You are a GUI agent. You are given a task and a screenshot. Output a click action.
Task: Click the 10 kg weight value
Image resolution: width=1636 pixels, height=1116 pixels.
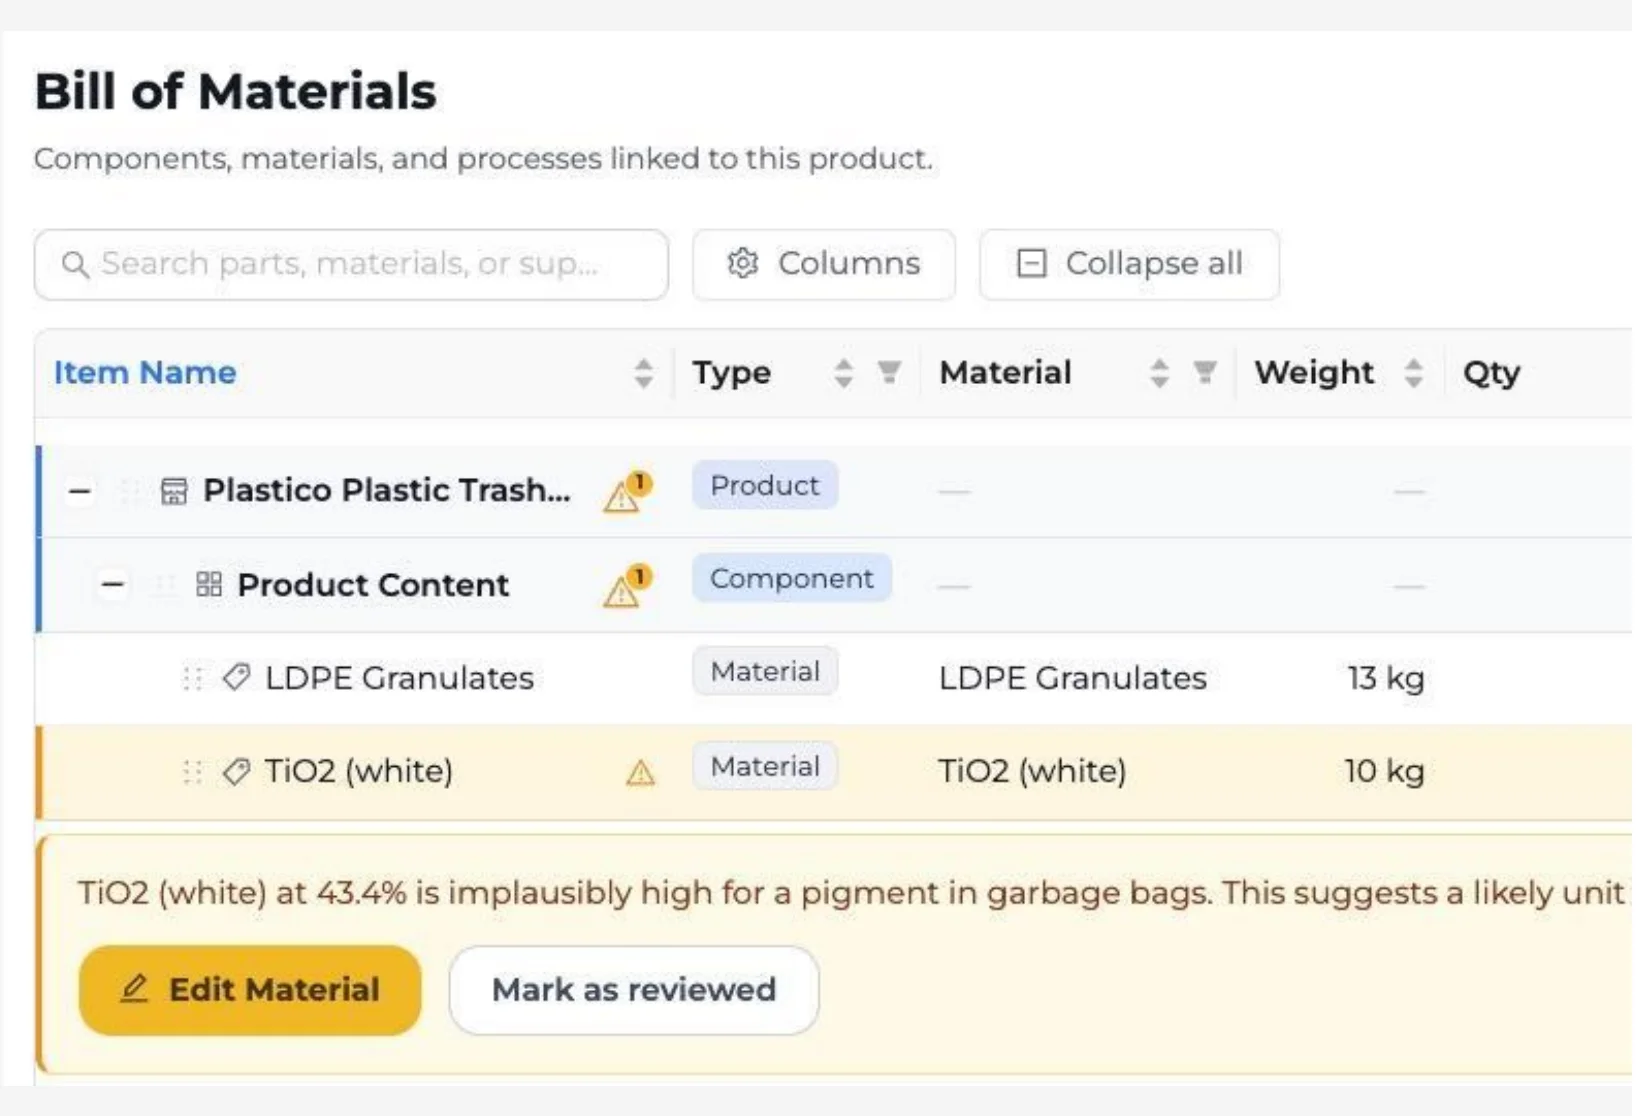click(1385, 771)
